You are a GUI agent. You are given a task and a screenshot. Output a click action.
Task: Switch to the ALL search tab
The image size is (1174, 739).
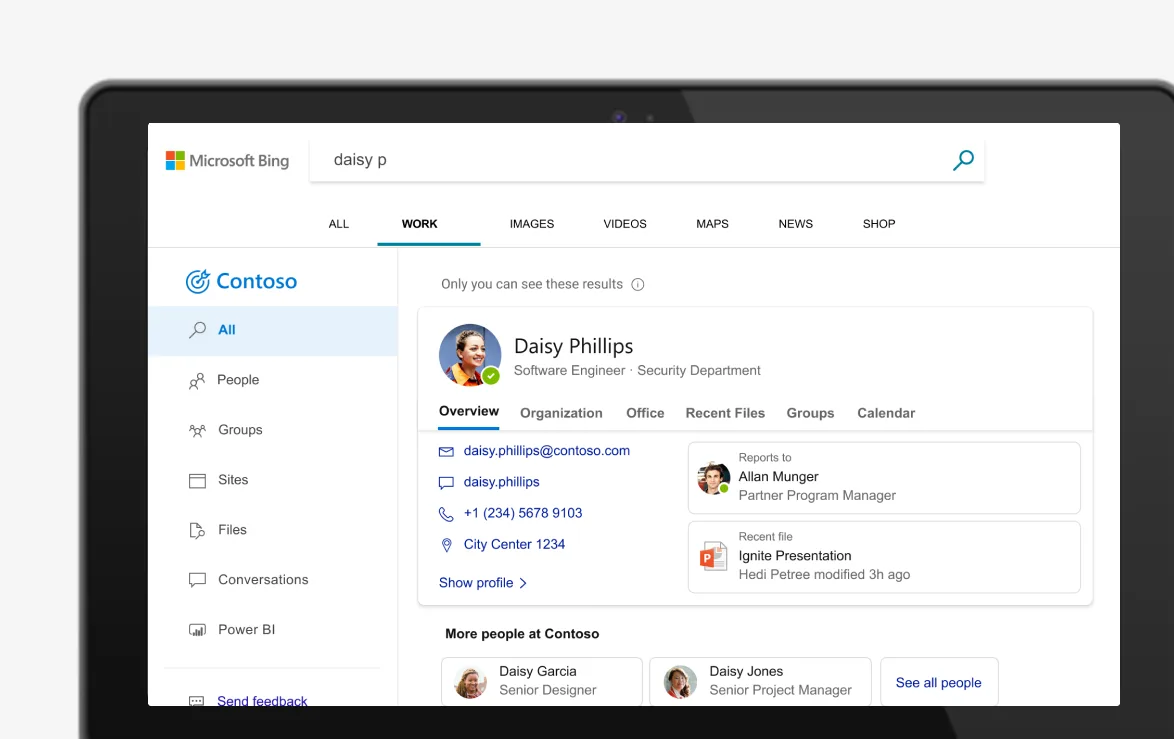[x=338, y=224]
